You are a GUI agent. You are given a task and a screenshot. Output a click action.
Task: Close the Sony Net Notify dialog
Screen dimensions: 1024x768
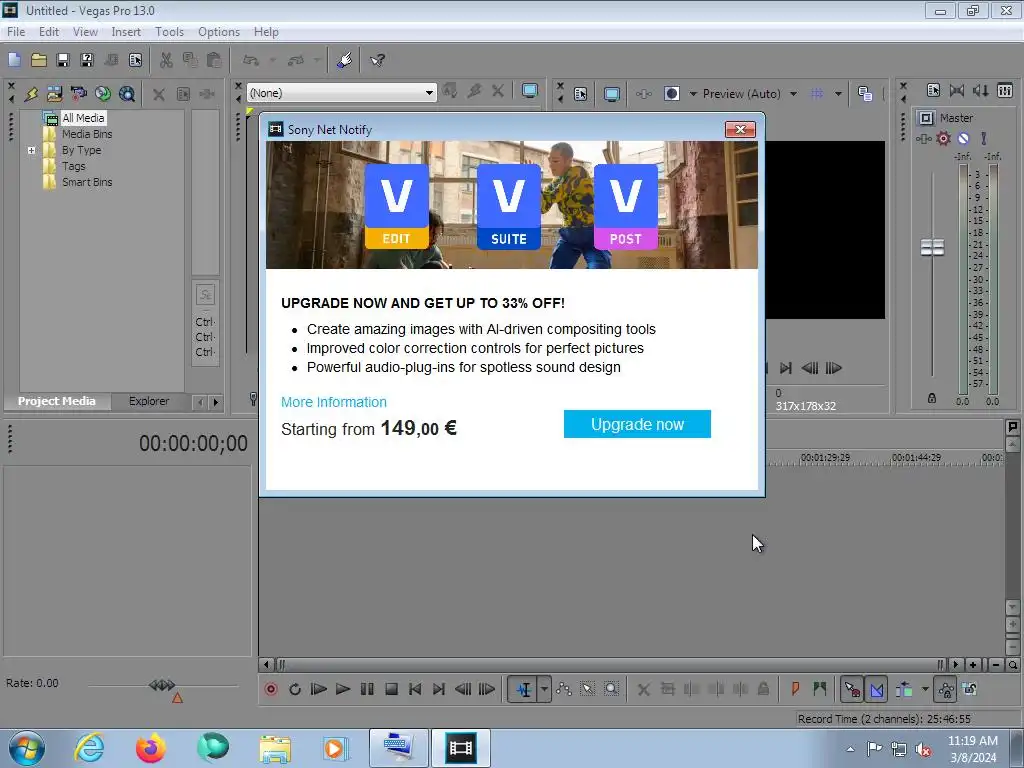click(x=741, y=129)
